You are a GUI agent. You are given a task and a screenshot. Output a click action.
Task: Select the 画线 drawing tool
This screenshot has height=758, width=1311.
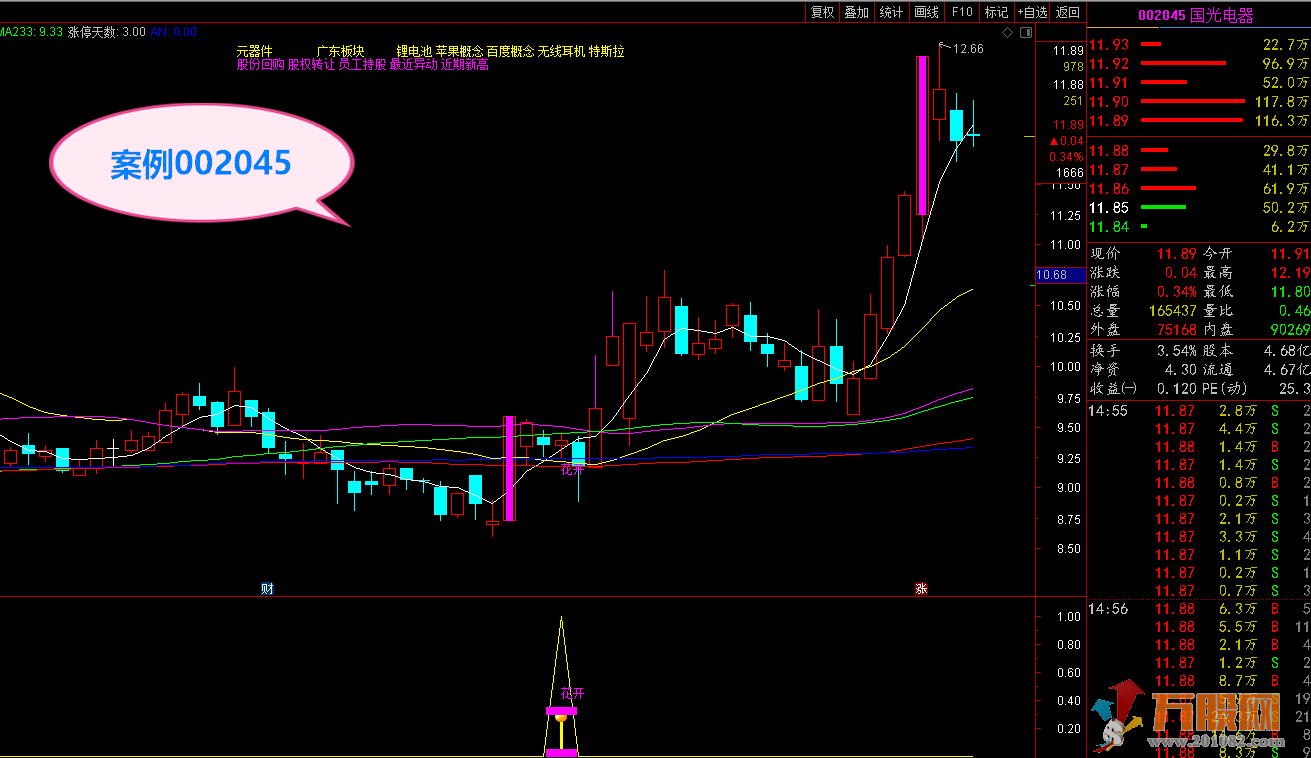(927, 12)
